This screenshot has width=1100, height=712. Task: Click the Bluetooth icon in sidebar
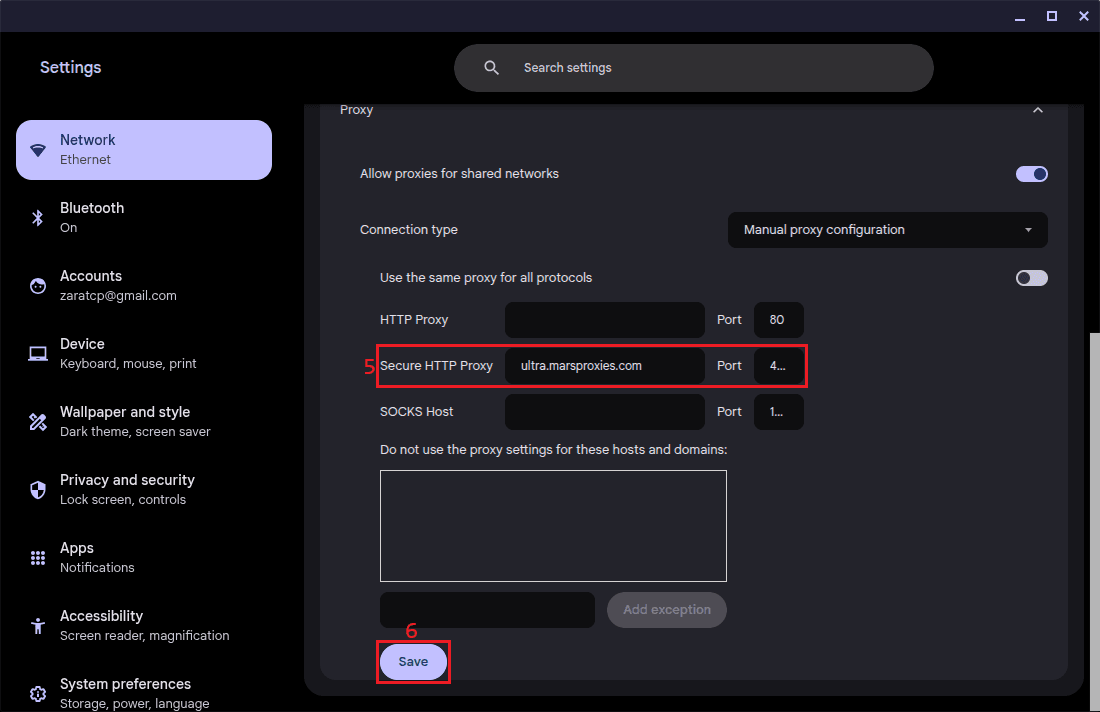tap(38, 218)
